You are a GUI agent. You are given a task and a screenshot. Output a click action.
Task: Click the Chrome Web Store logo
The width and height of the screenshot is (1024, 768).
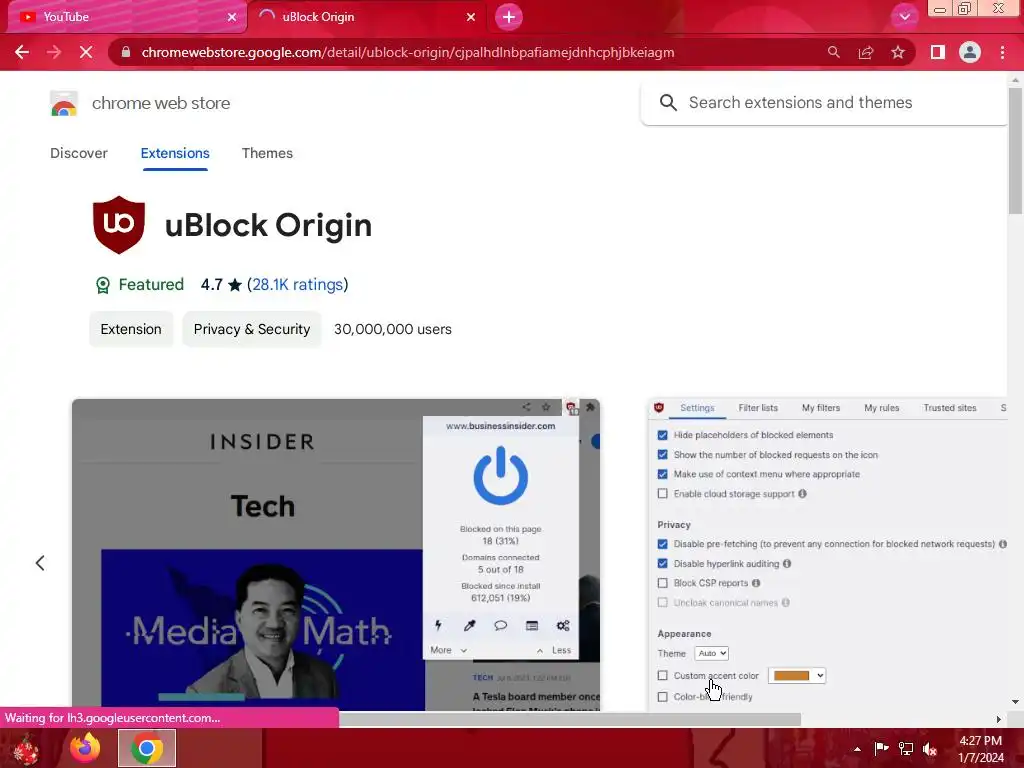click(64, 103)
